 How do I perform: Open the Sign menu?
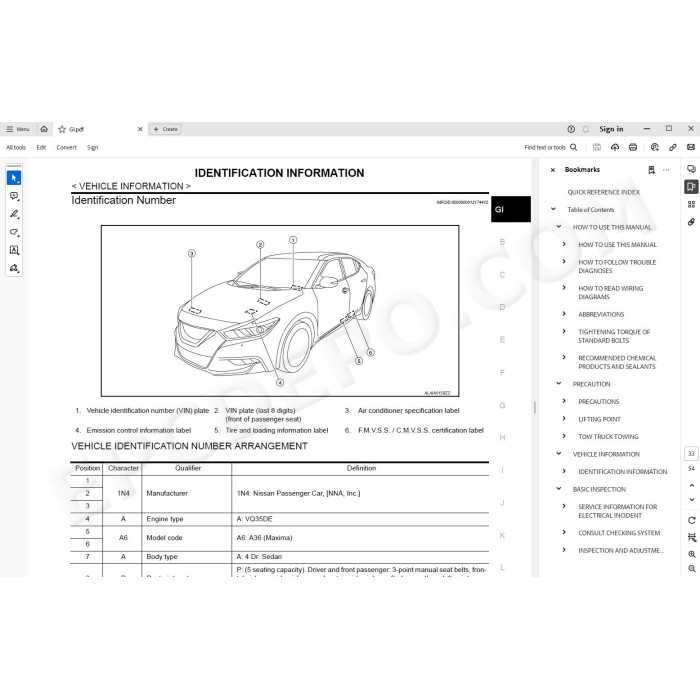tap(92, 147)
